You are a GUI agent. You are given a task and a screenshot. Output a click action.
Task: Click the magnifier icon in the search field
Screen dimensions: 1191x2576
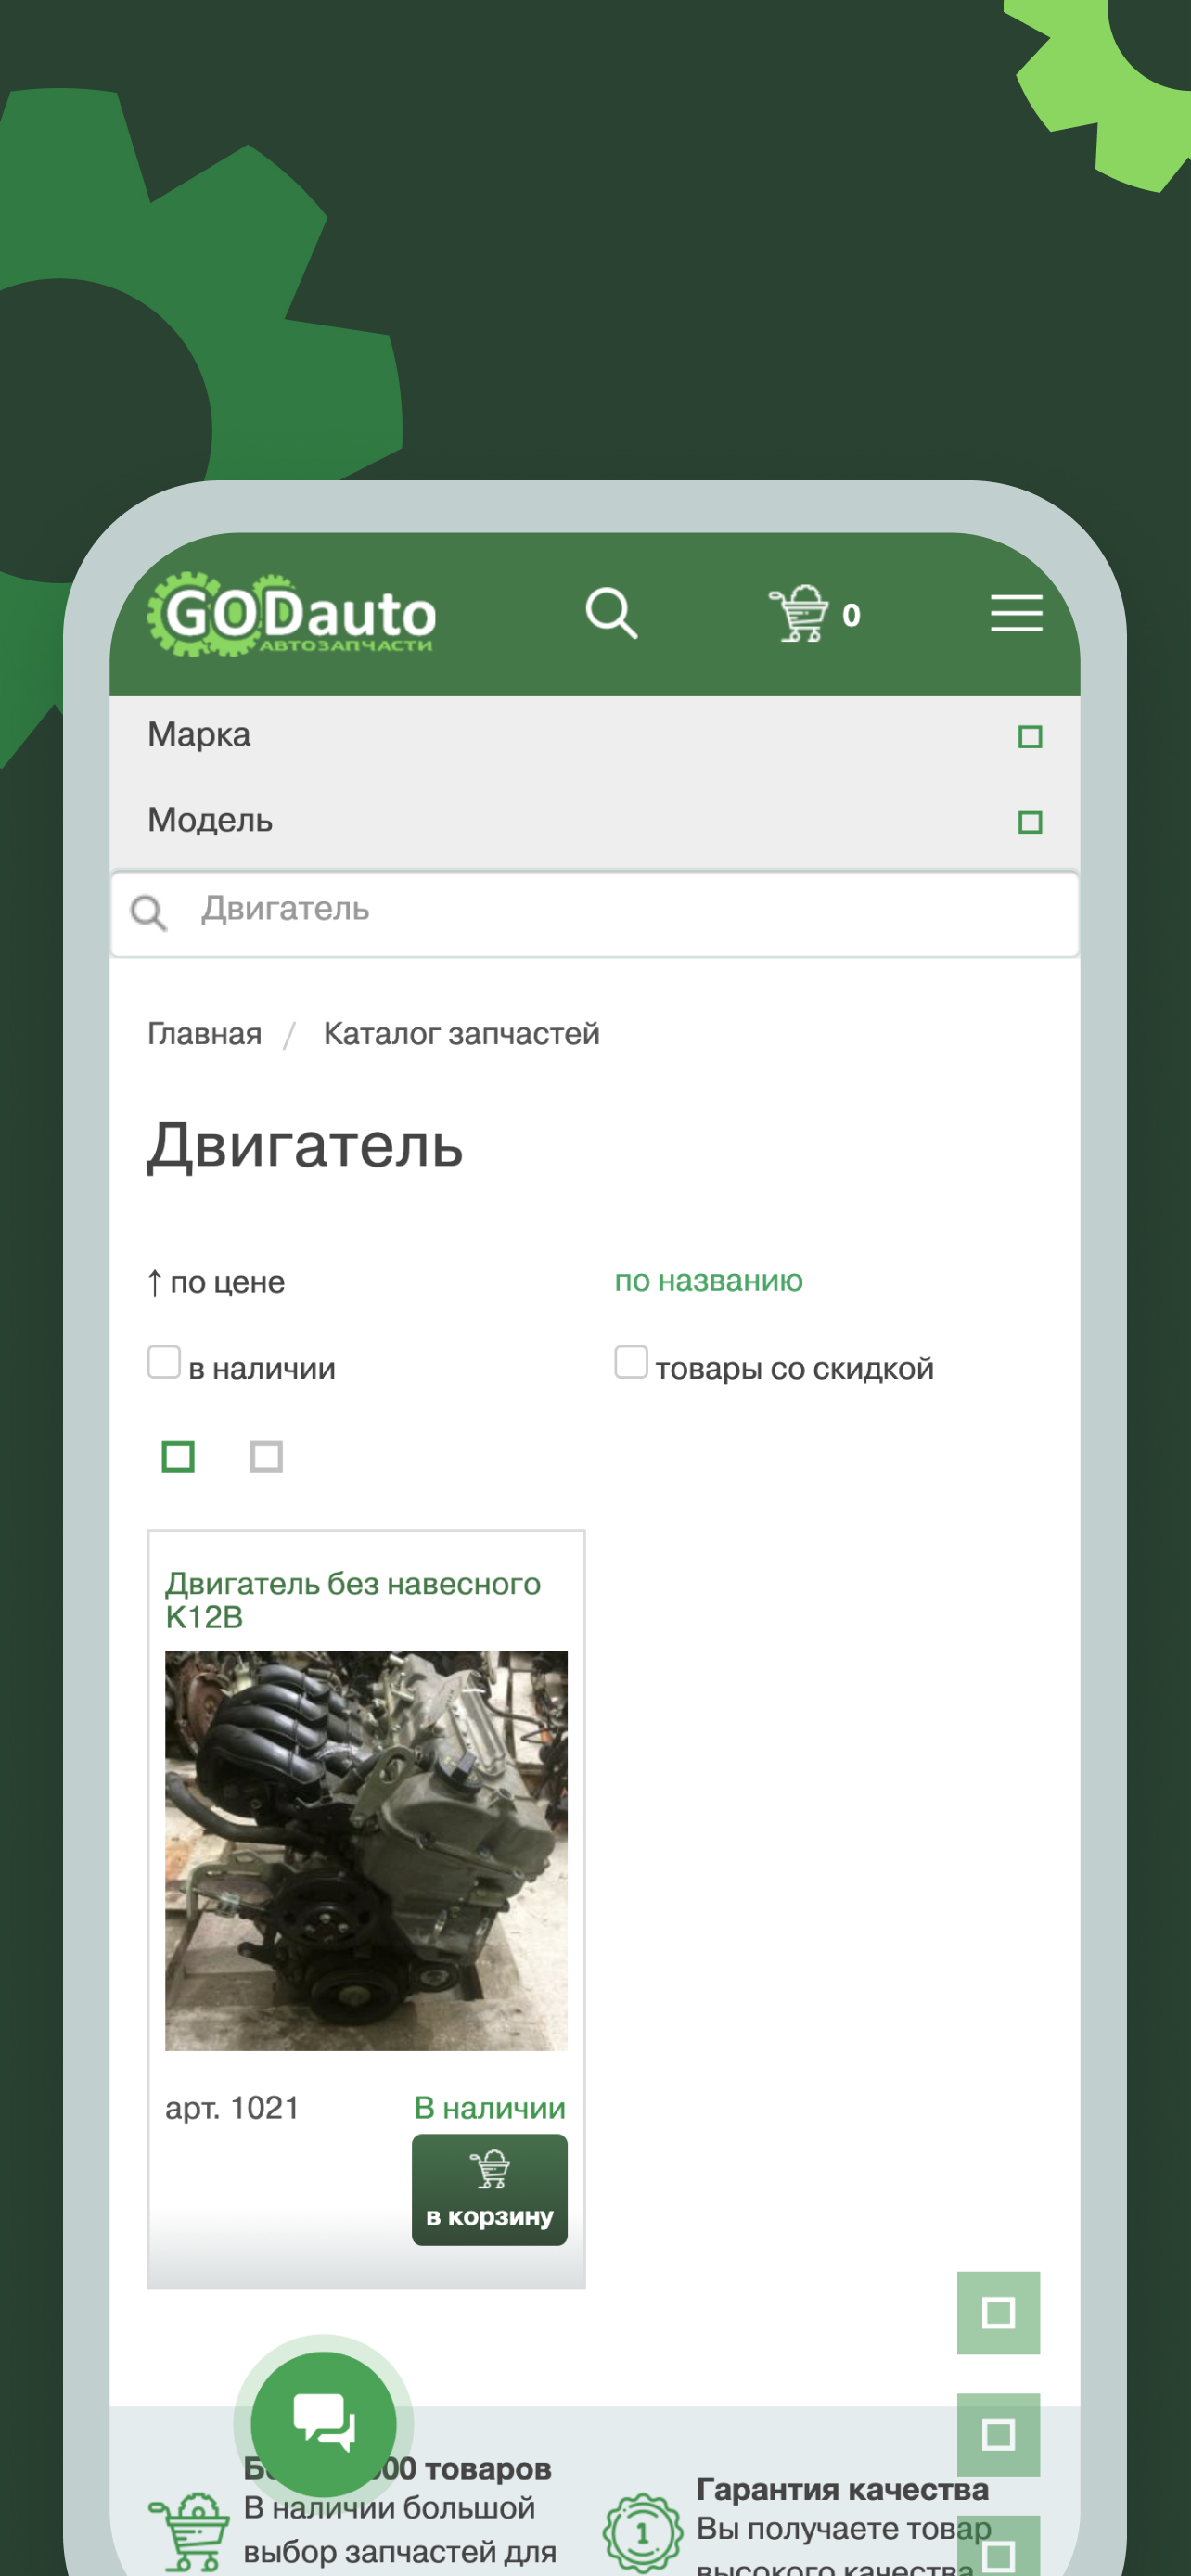point(149,912)
